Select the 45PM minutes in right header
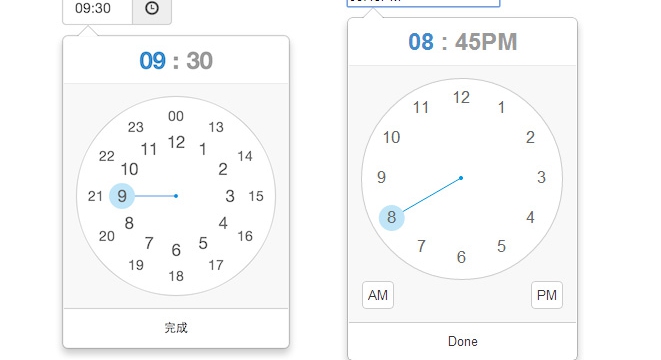 click(486, 42)
